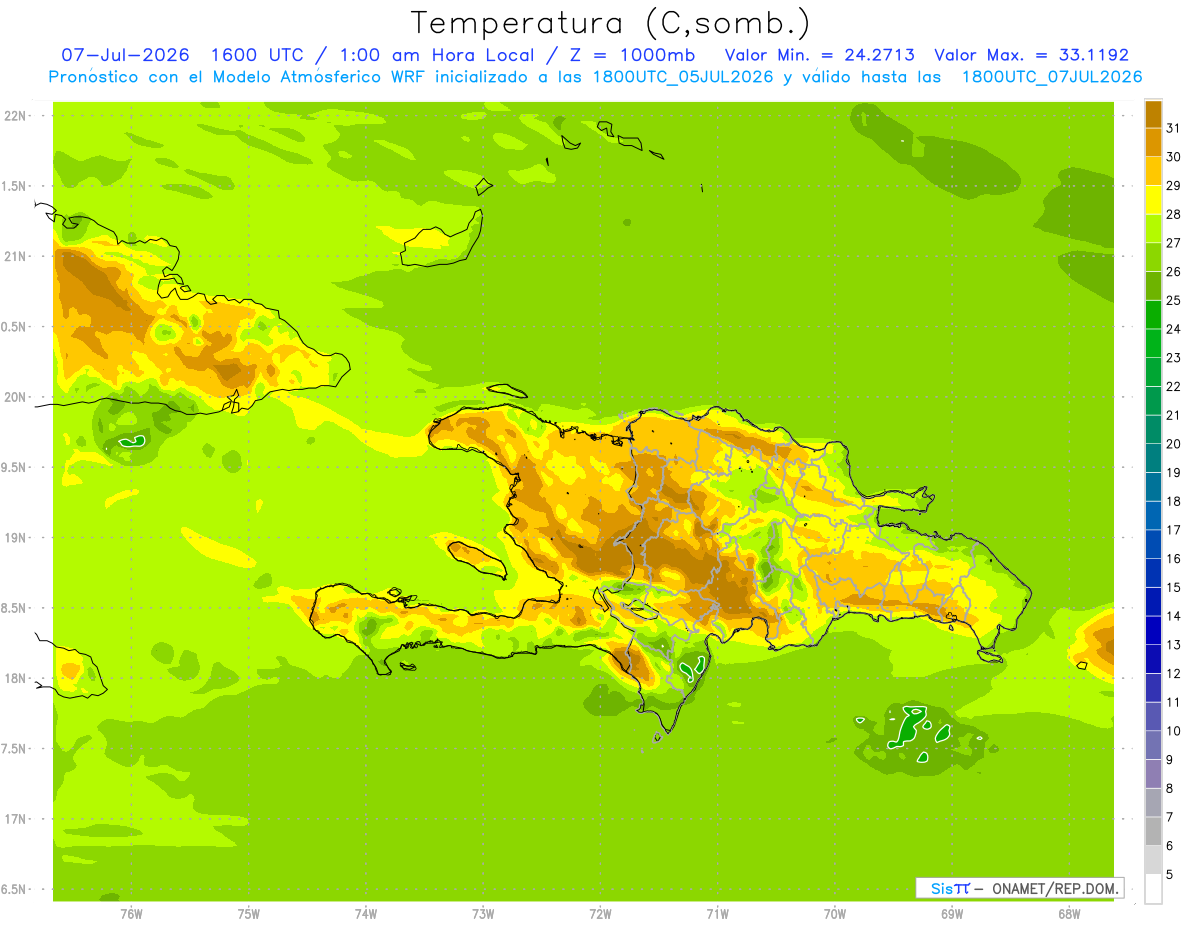Click the "74W" longitude axis label
This screenshot has height=927, width=1200.
coord(366,913)
